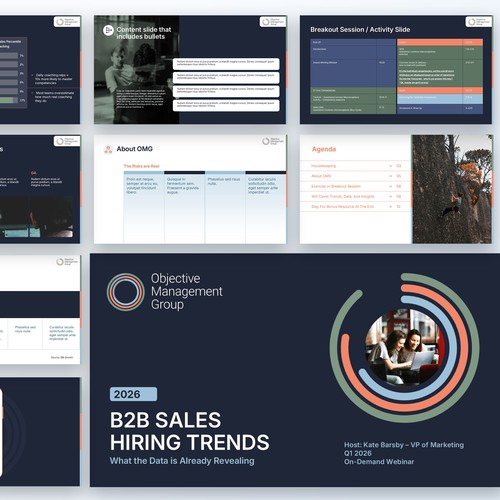Click the arrow in the Housekeeping agenda row
Viewport: 500px width, 500px height.
pos(390,166)
